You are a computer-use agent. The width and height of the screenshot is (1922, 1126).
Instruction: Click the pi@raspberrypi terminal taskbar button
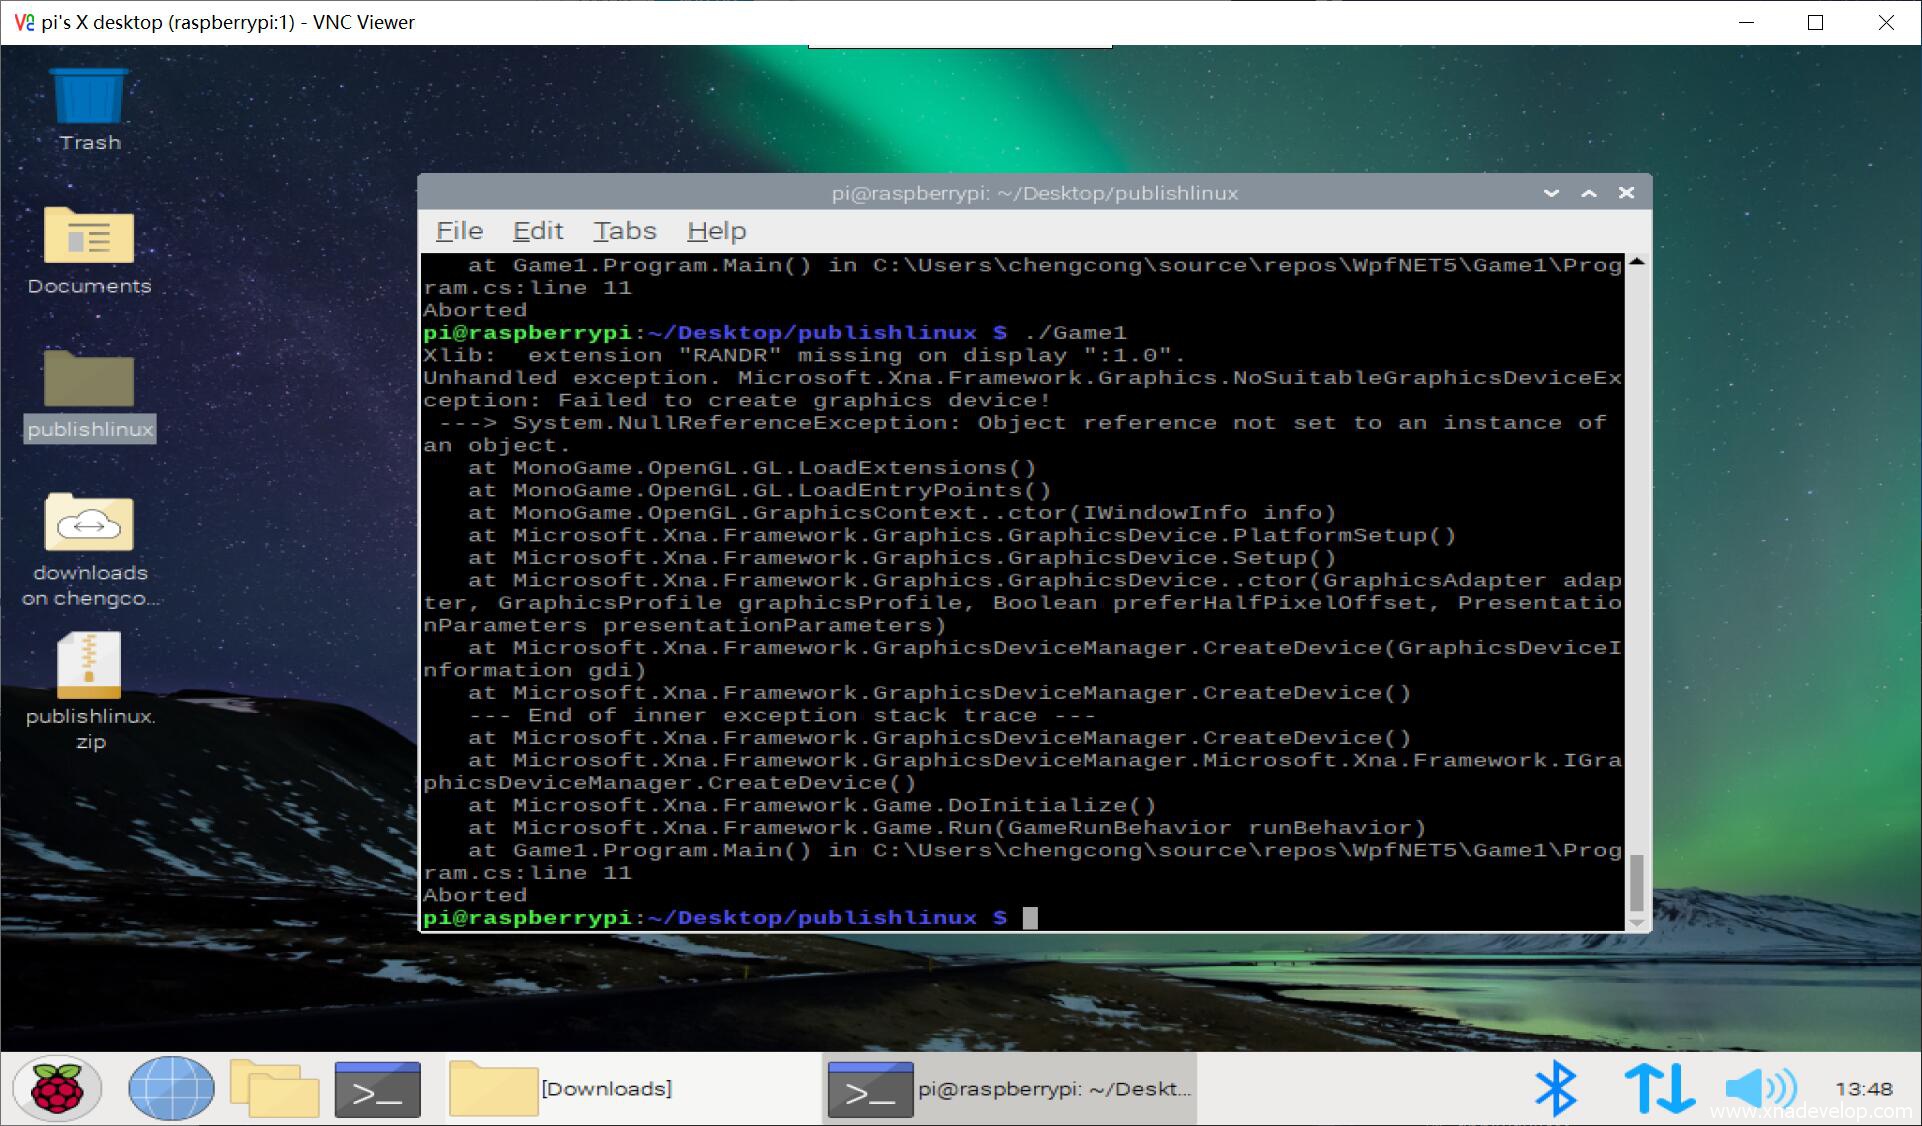tap(1010, 1088)
